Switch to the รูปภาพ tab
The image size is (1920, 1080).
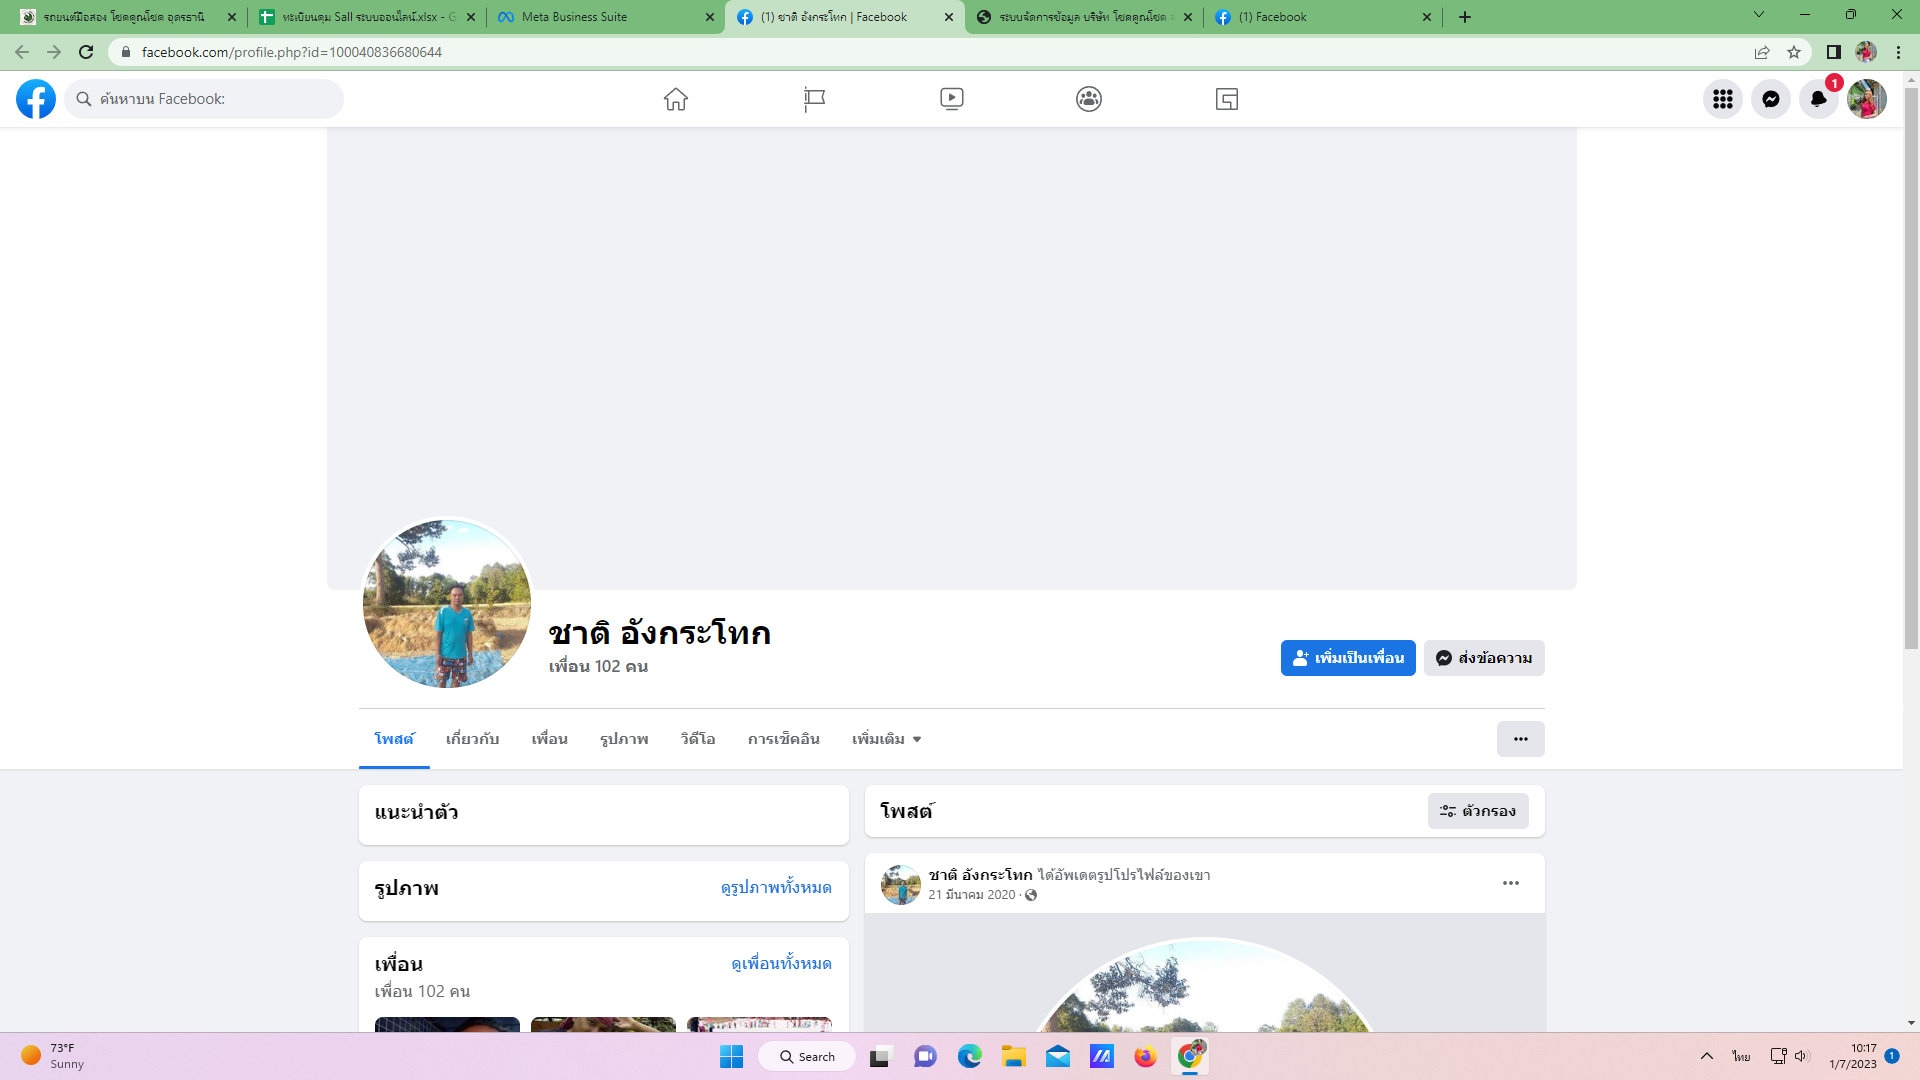624,739
